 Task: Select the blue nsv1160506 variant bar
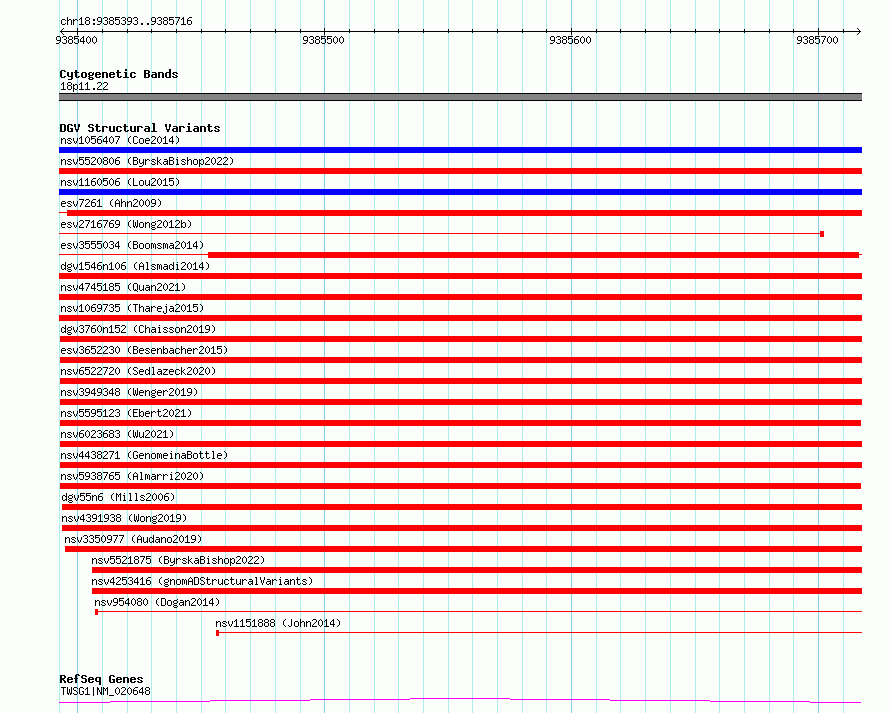460,192
